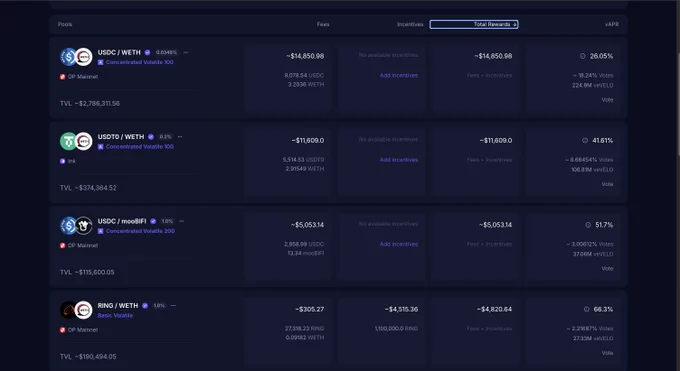
Task: Open the Basic Volatile link under RING / WETH
Action: click(115, 315)
